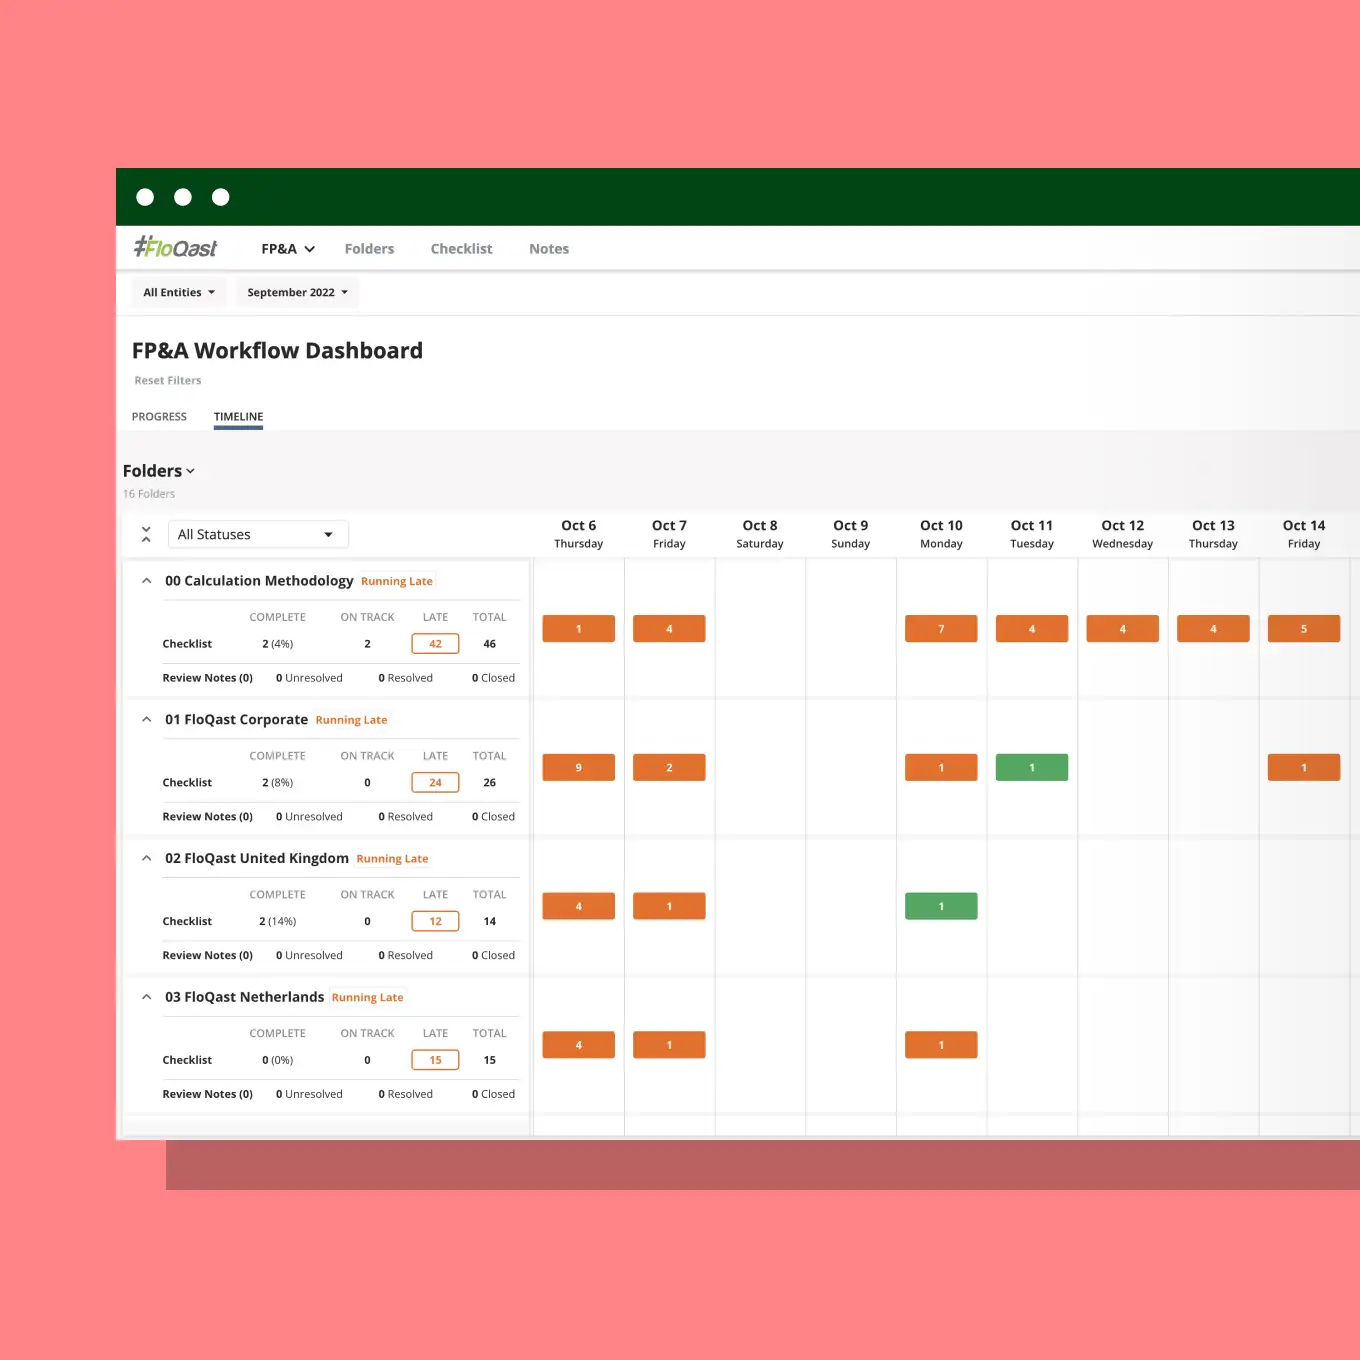Screen dimensions: 1360x1360
Task: Click the late count 15 box
Action: click(435, 1060)
